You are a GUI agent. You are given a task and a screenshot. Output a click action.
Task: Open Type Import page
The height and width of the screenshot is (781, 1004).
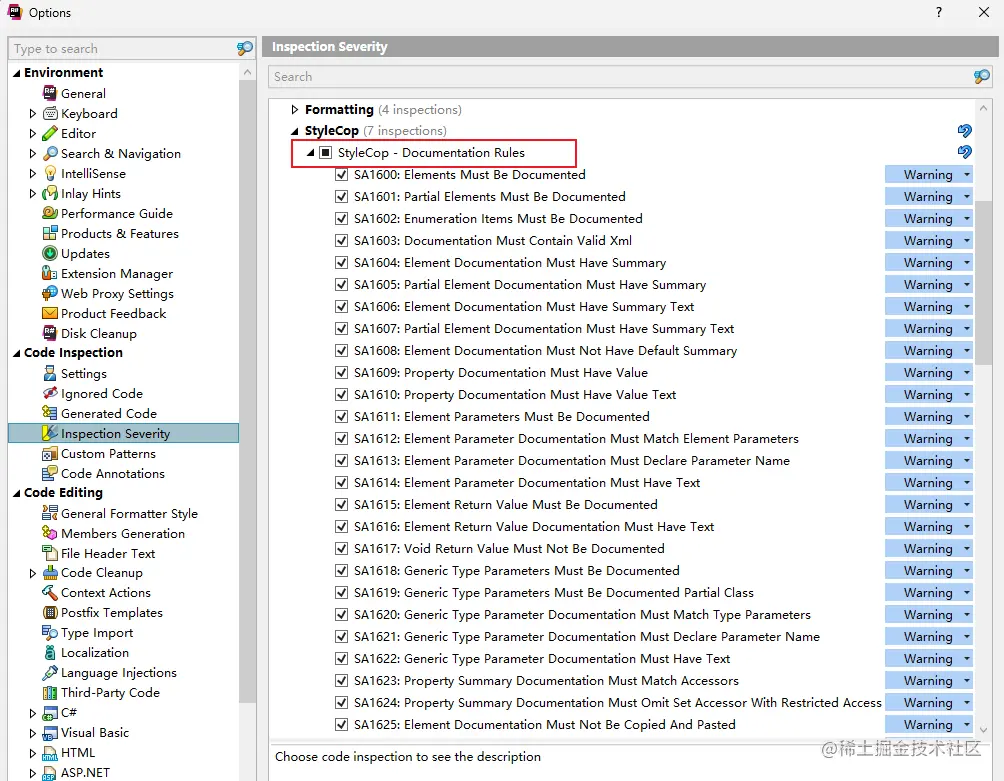click(97, 632)
